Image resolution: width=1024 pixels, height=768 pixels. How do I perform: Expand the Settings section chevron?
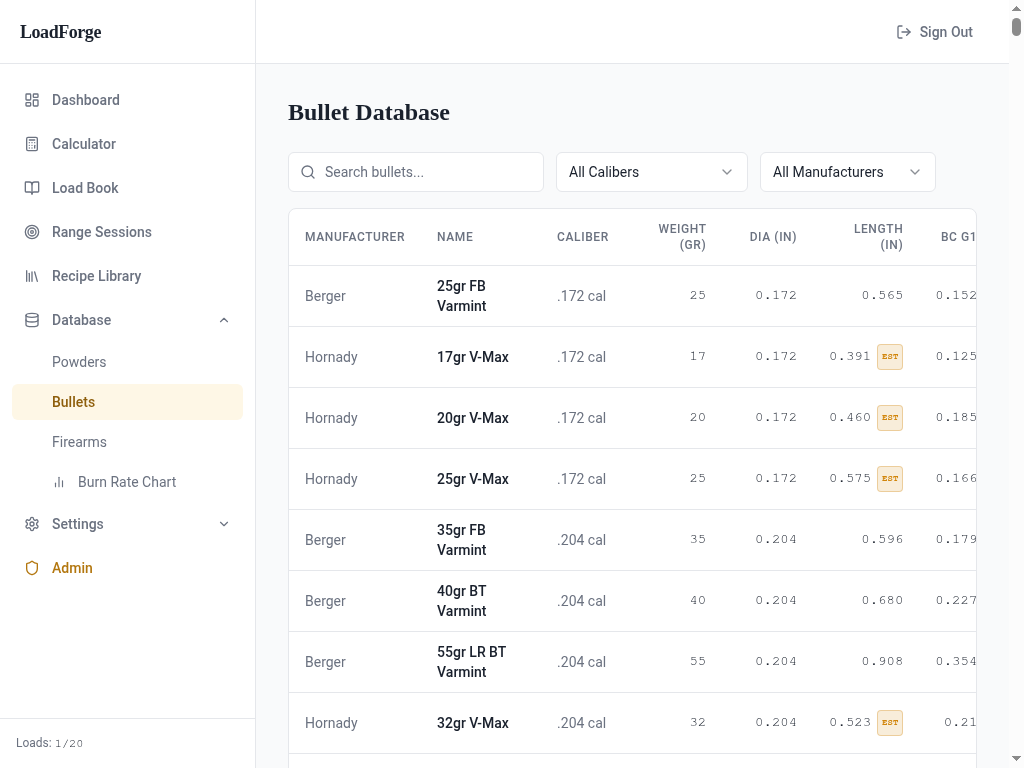click(x=224, y=524)
